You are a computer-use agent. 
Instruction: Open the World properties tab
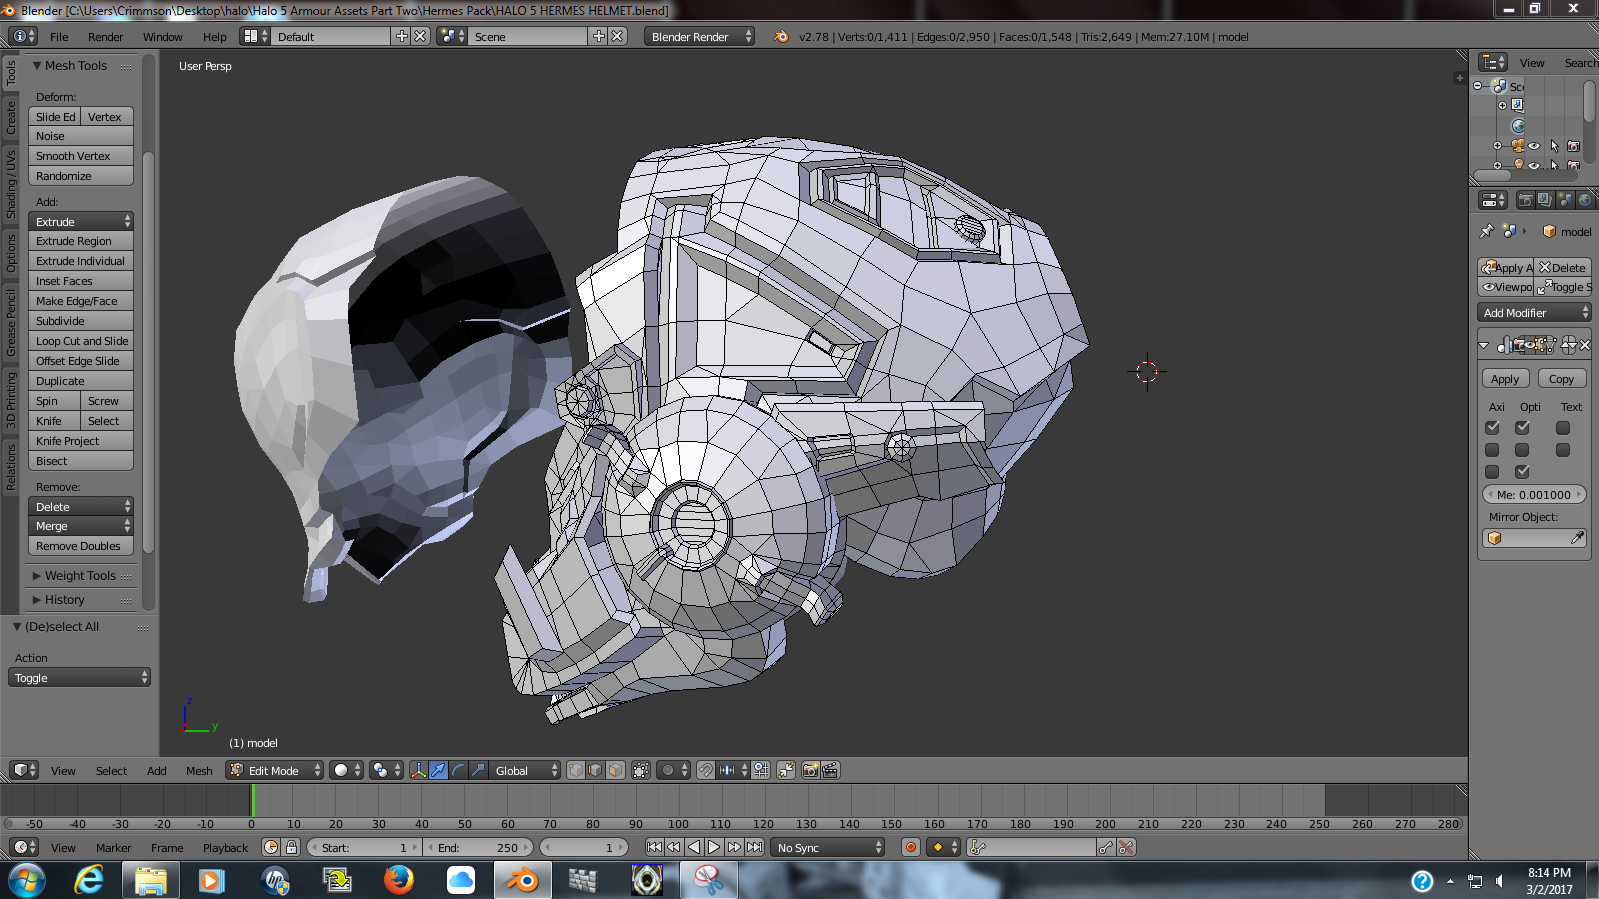tap(1585, 200)
